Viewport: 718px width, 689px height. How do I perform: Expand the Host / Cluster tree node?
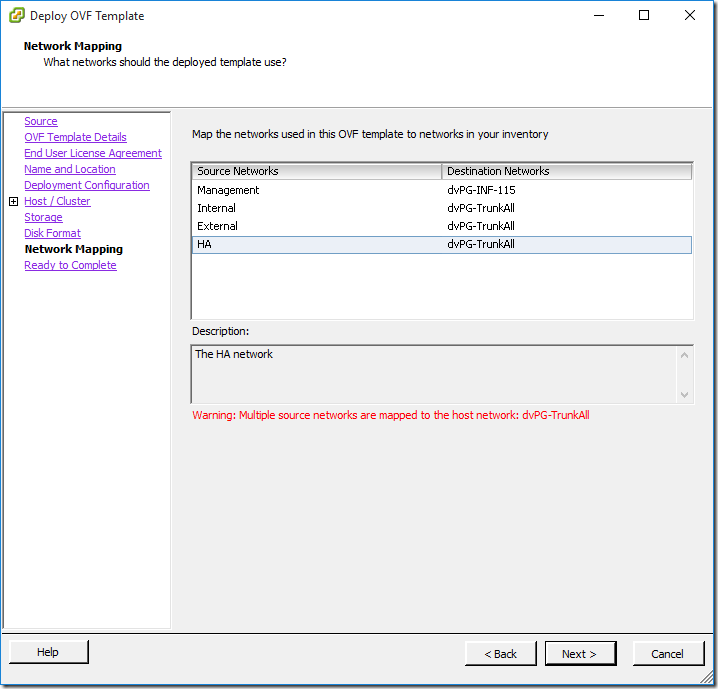tap(13, 201)
